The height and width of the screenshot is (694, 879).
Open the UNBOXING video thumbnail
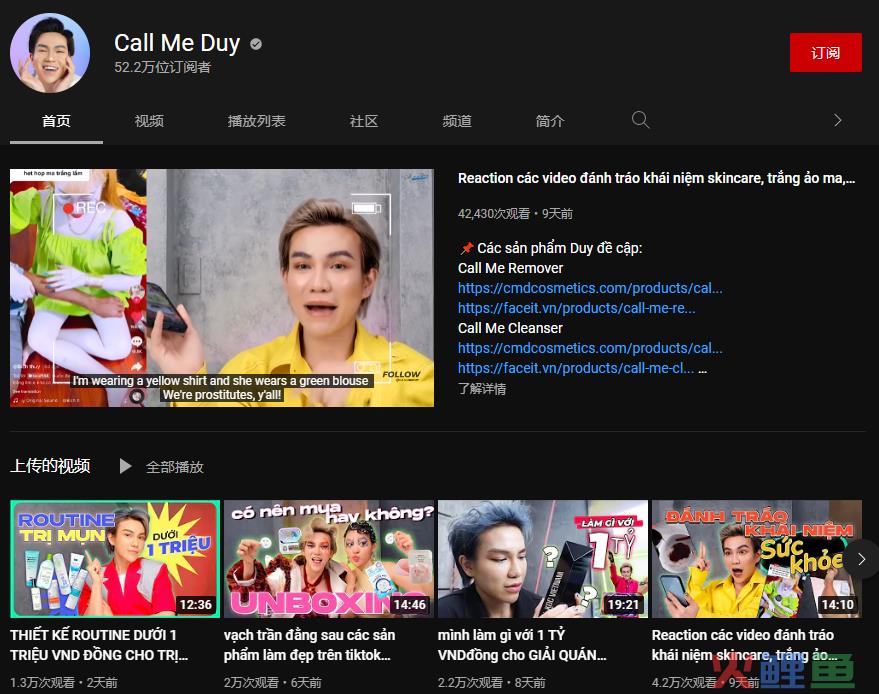pos(329,559)
